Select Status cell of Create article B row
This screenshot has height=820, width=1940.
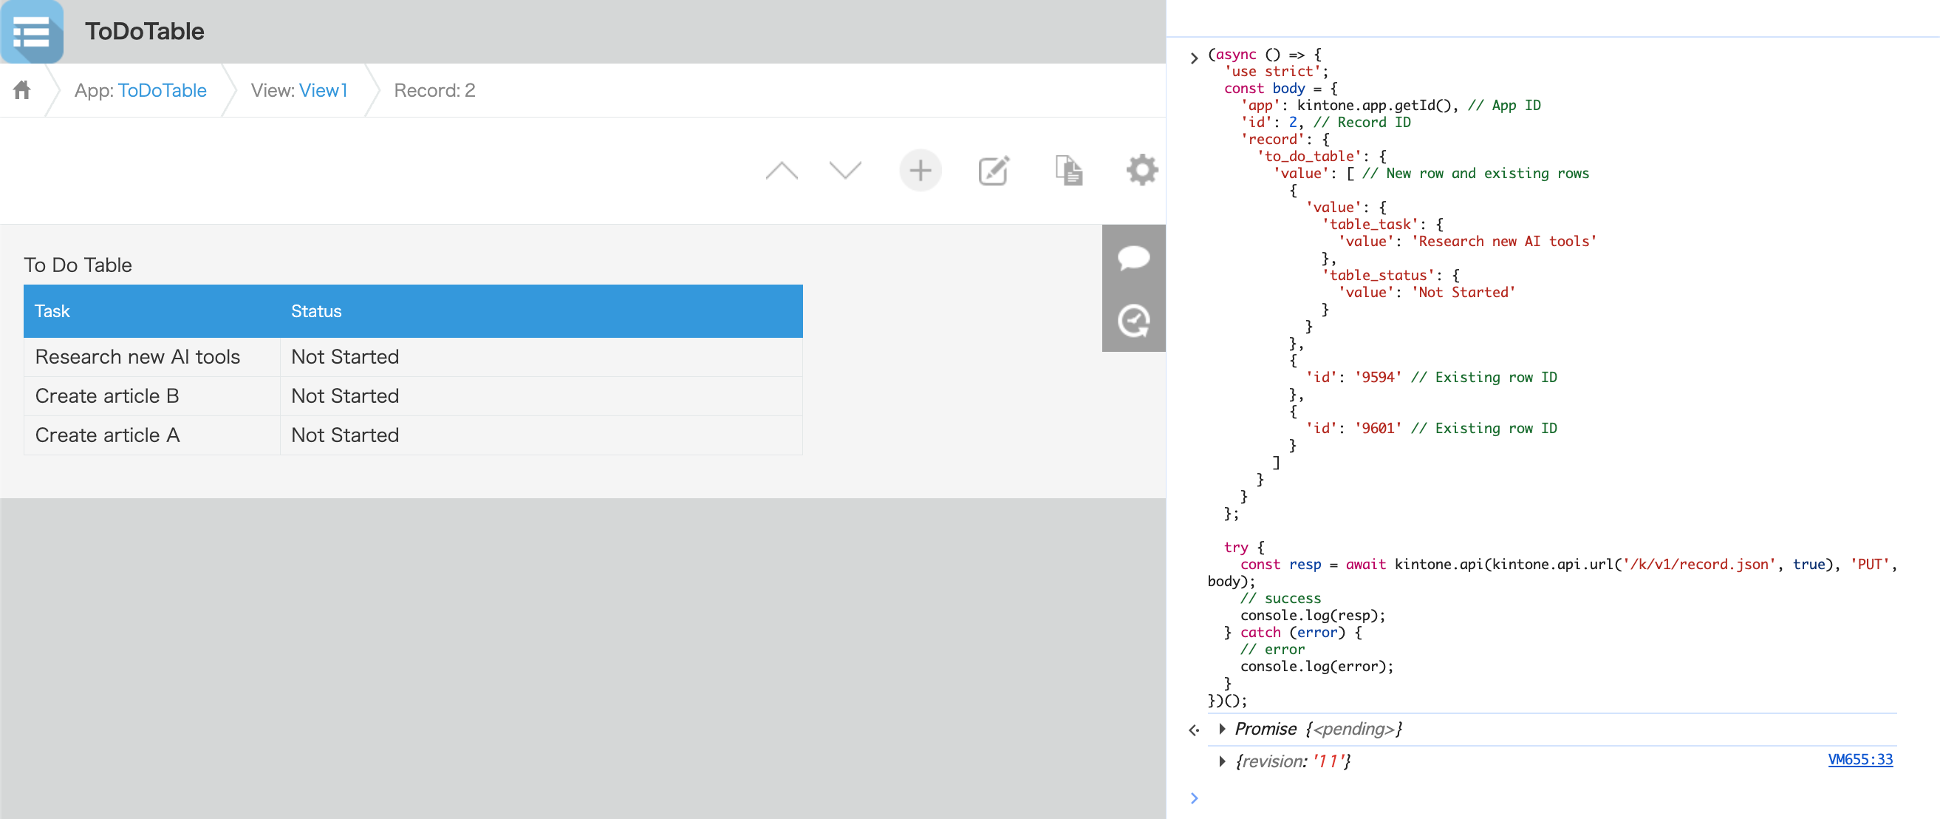pyautogui.click(x=541, y=396)
